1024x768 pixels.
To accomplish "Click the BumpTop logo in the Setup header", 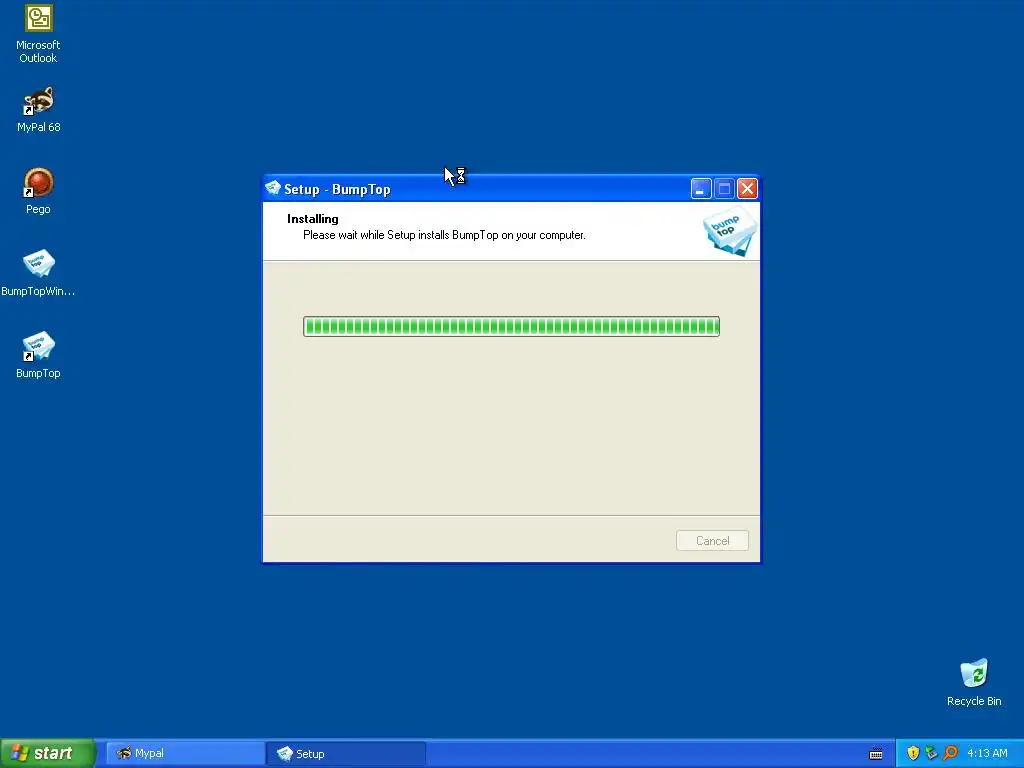I will [730, 231].
